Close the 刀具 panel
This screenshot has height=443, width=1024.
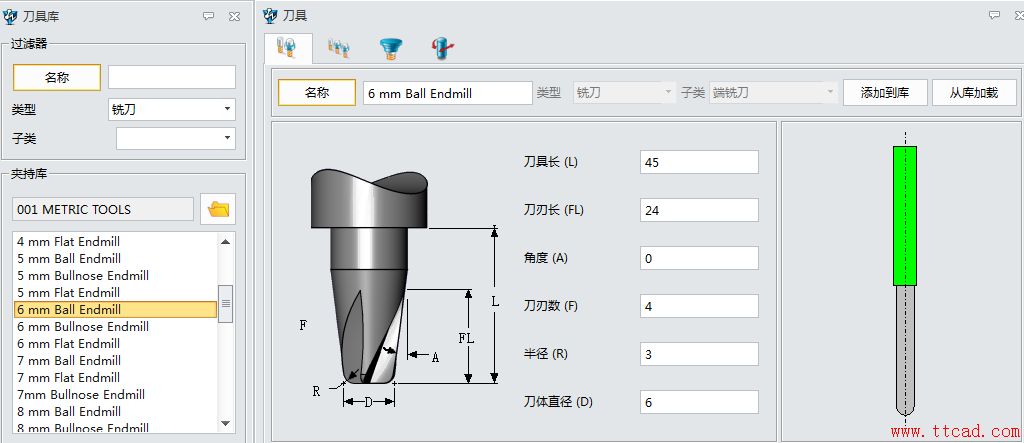point(1019,15)
